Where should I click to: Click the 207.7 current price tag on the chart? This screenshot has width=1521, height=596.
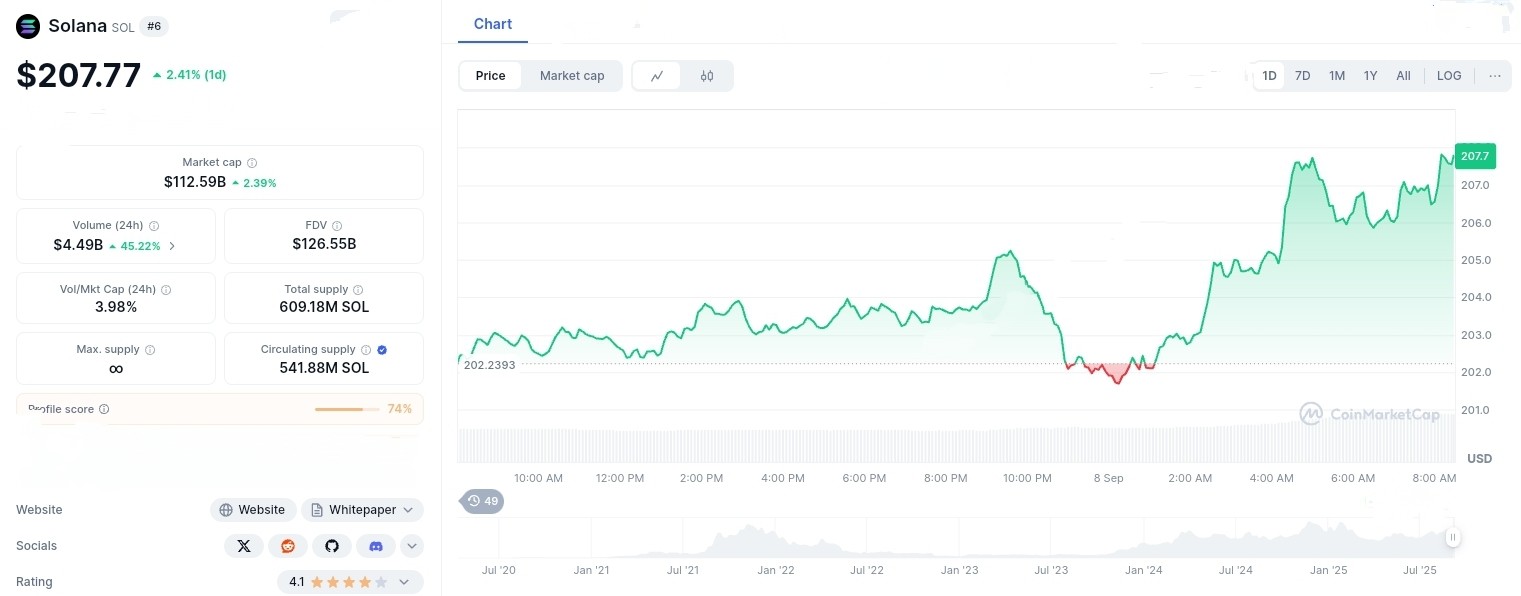1474,156
